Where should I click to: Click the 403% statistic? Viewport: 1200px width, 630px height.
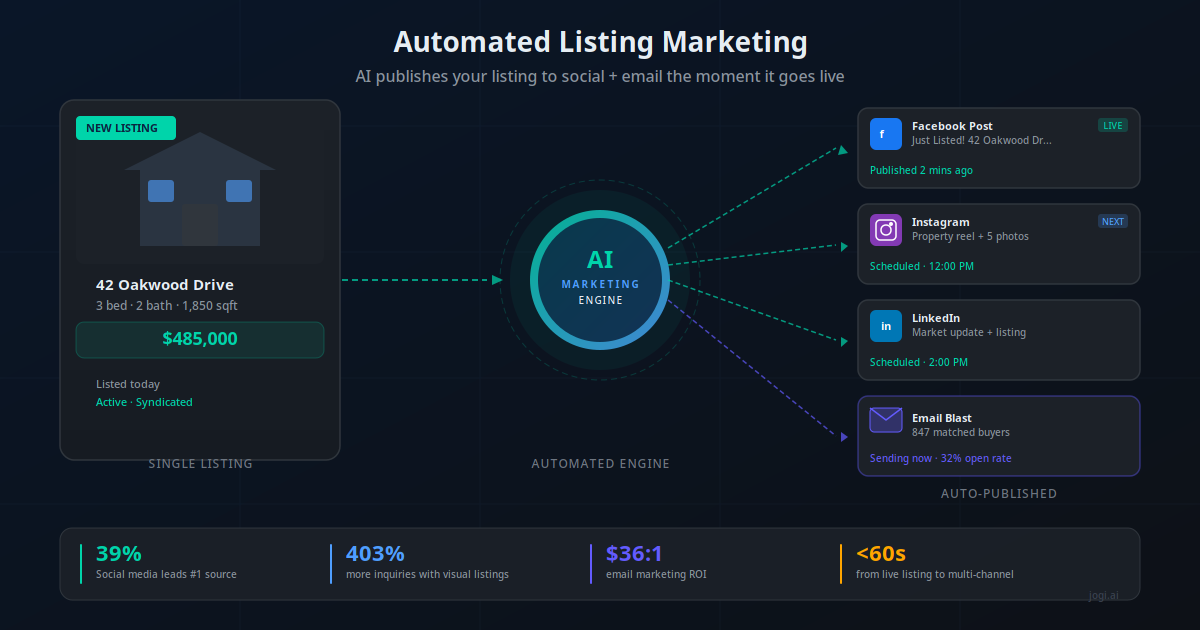(x=375, y=554)
